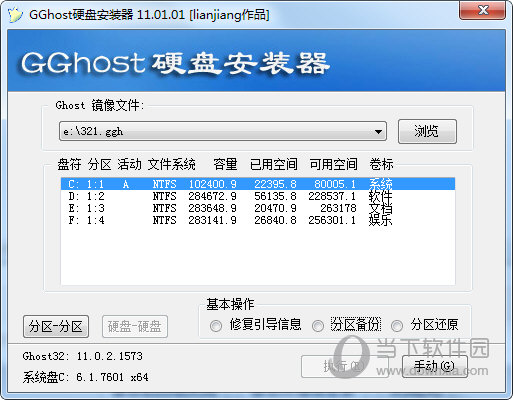Screen dimensions: 513x400
Task: Click the 可用空间 column header
Action: coord(333,164)
